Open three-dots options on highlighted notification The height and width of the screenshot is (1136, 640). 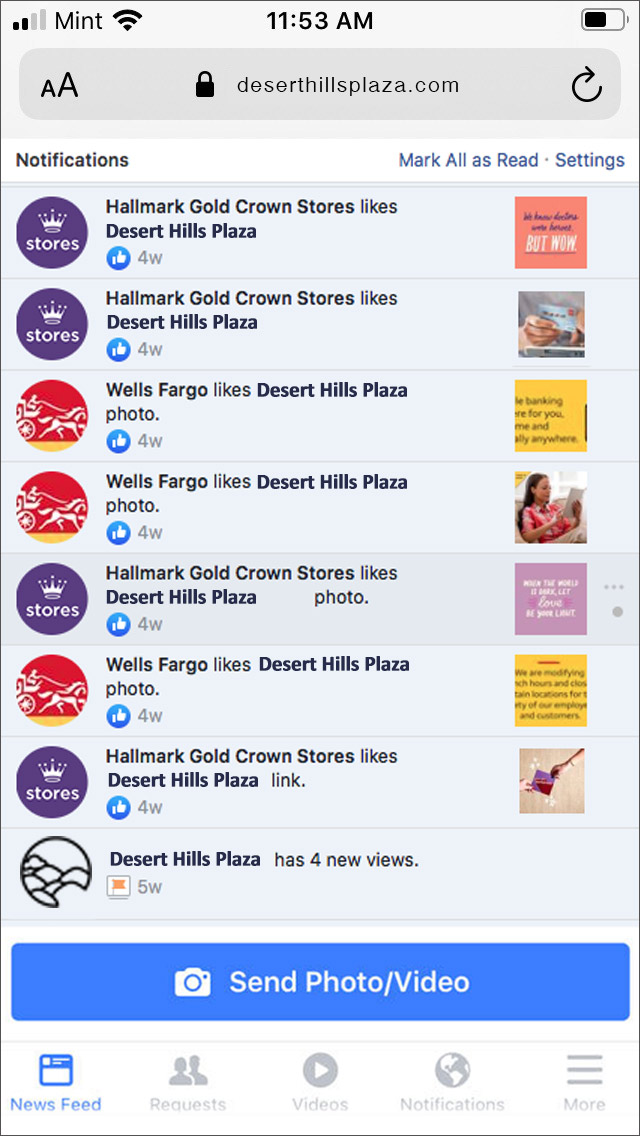click(x=614, y=587)
